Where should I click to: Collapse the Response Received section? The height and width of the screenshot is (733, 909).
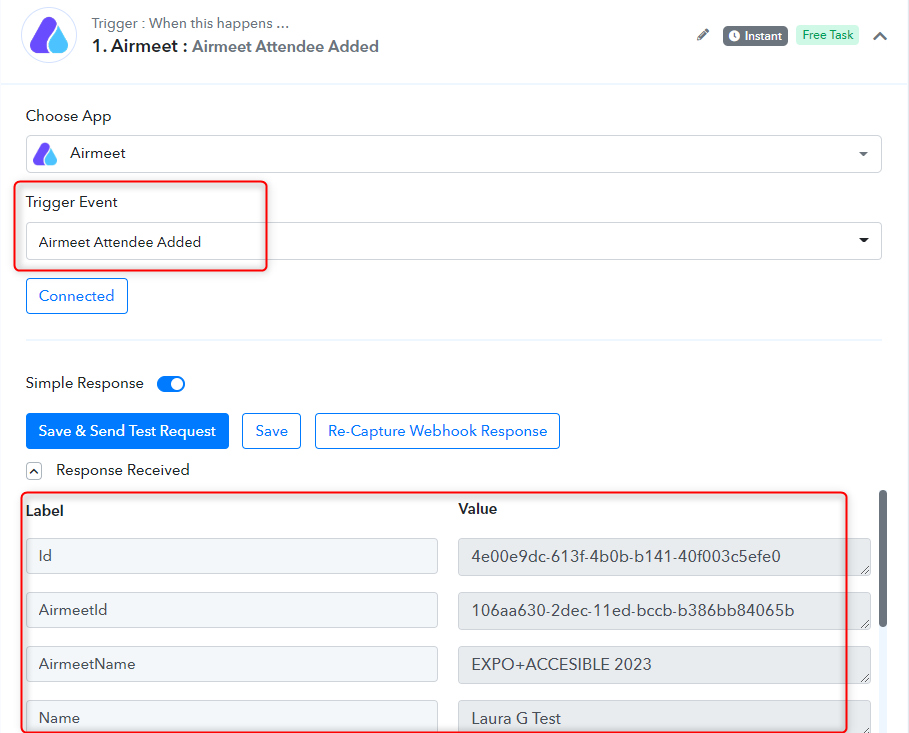[34, 471]
